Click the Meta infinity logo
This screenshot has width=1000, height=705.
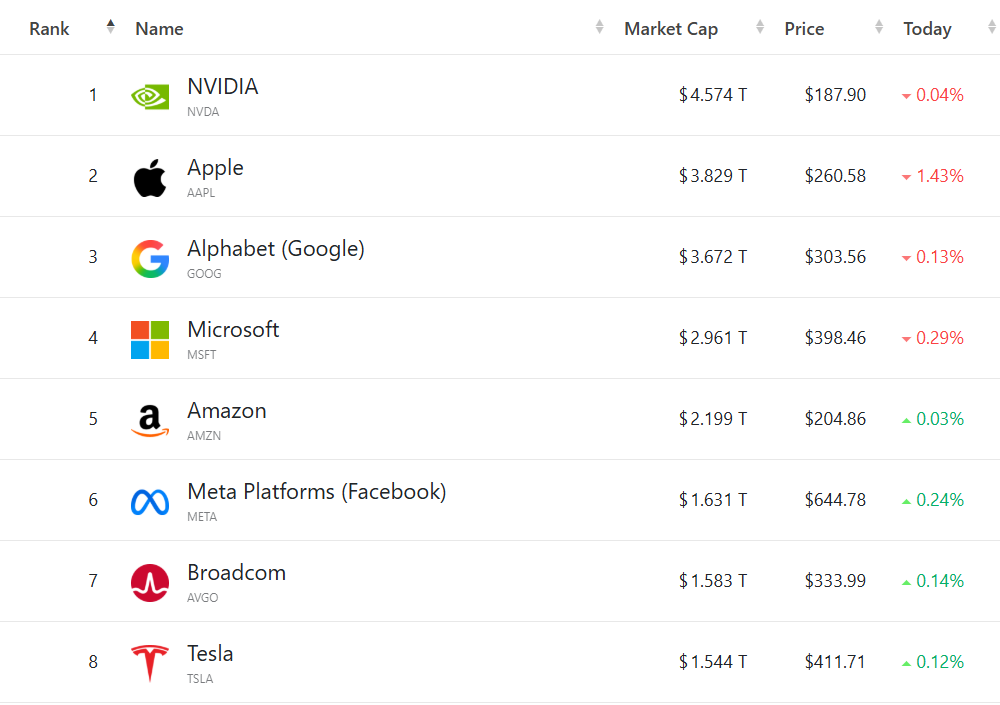point(150,501)
